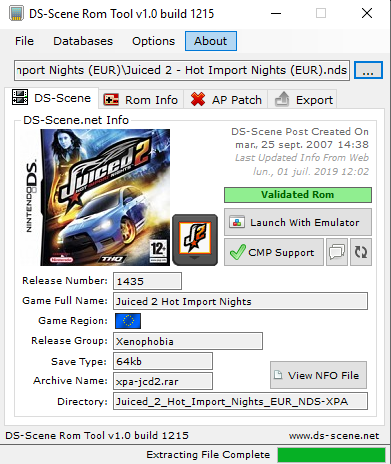
Task: Launch the rom with emulator
Action: pos(298,222)
